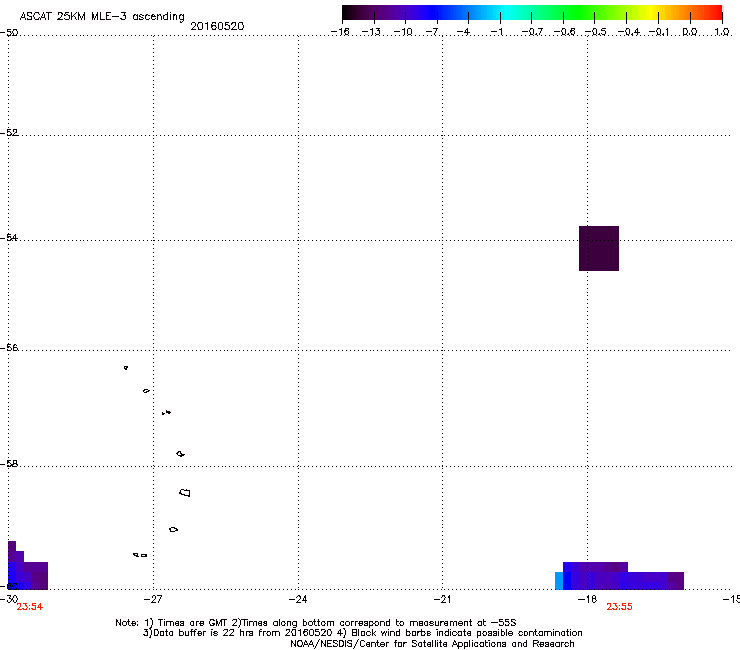Click the northernmost small island outline
740x650 pixels.
coord(126,368)
